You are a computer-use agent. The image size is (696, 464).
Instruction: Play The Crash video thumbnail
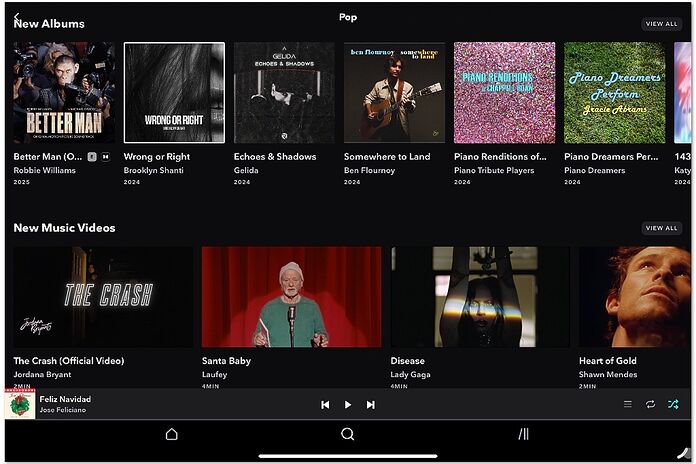pos(103,297)
